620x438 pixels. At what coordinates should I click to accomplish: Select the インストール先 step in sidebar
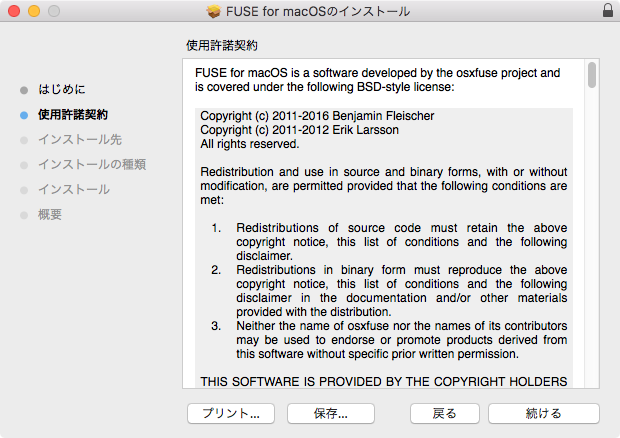[x=80, y=140]
